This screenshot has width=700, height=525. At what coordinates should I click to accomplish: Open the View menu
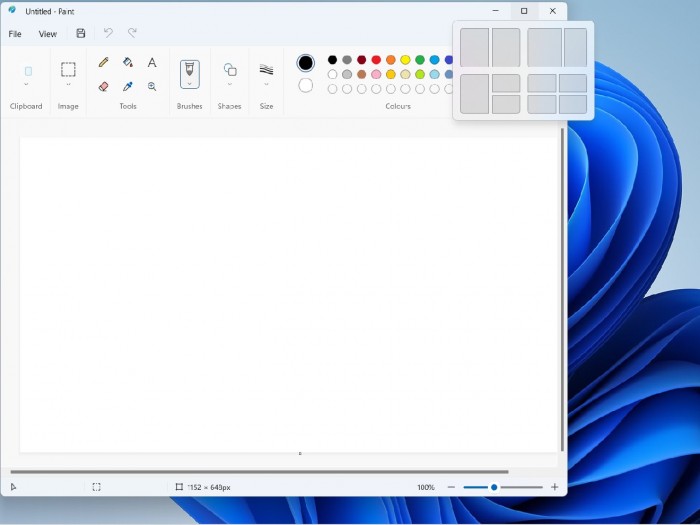48,34
